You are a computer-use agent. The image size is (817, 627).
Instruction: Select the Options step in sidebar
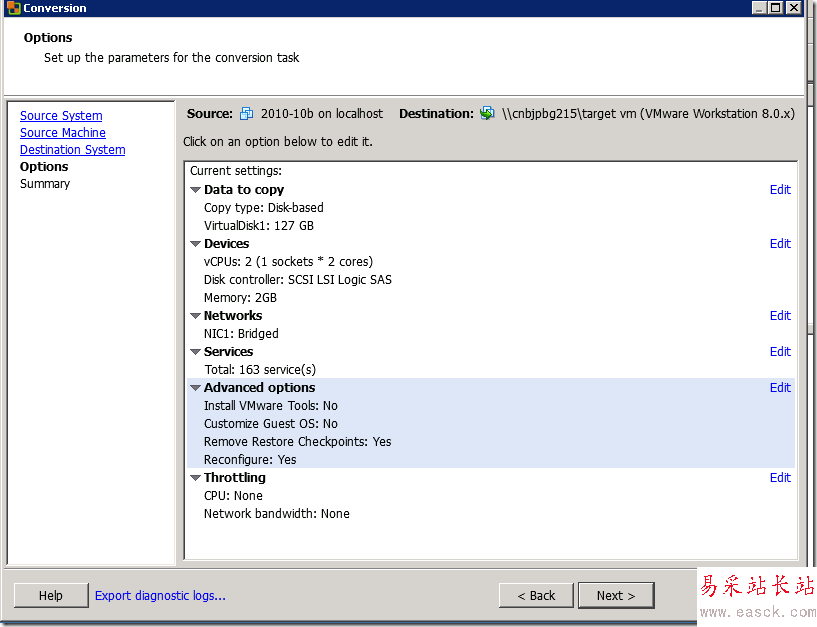(44, 167)
